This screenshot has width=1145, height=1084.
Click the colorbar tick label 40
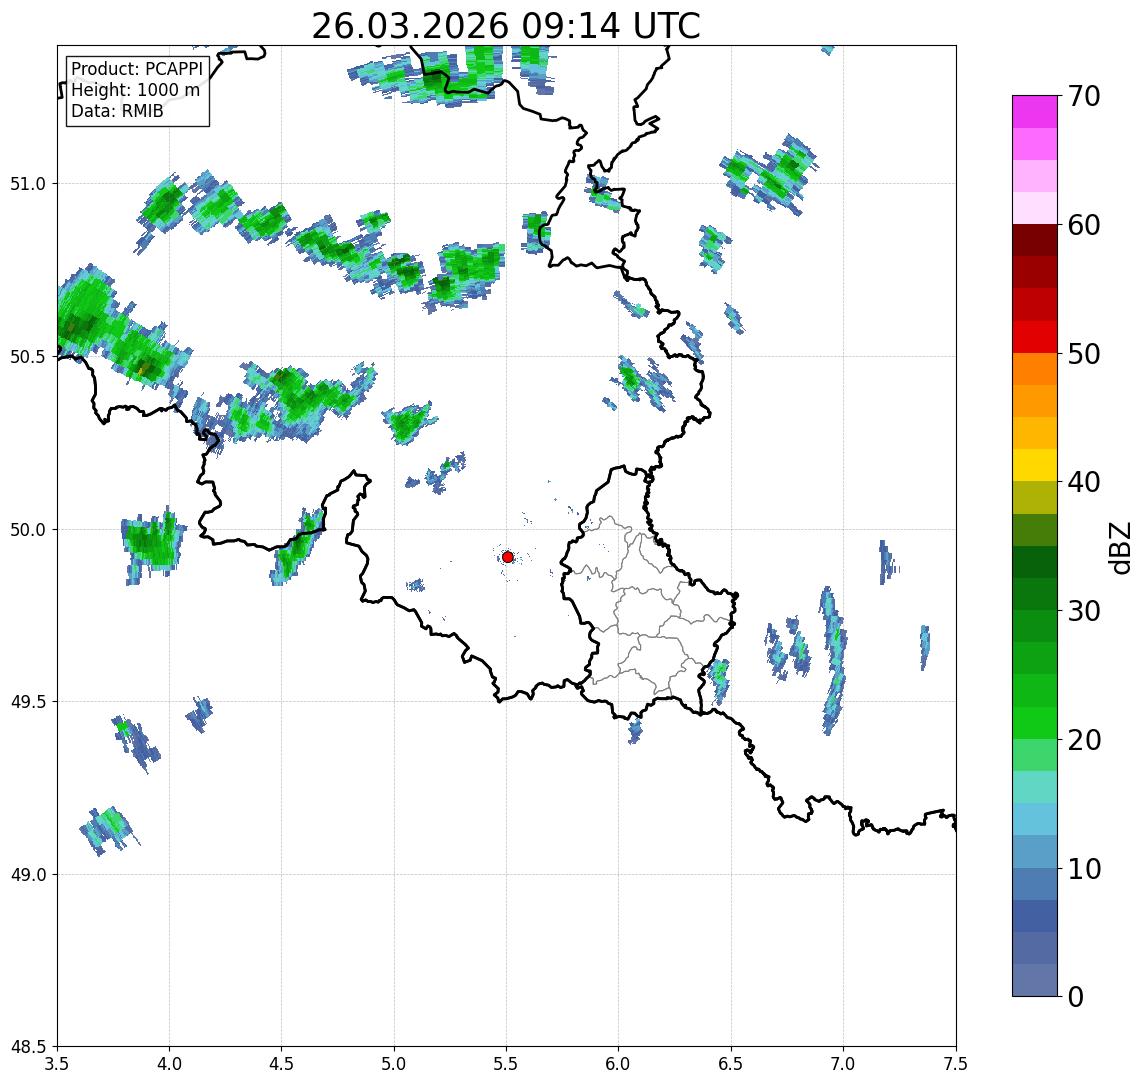click(1084, 482)
